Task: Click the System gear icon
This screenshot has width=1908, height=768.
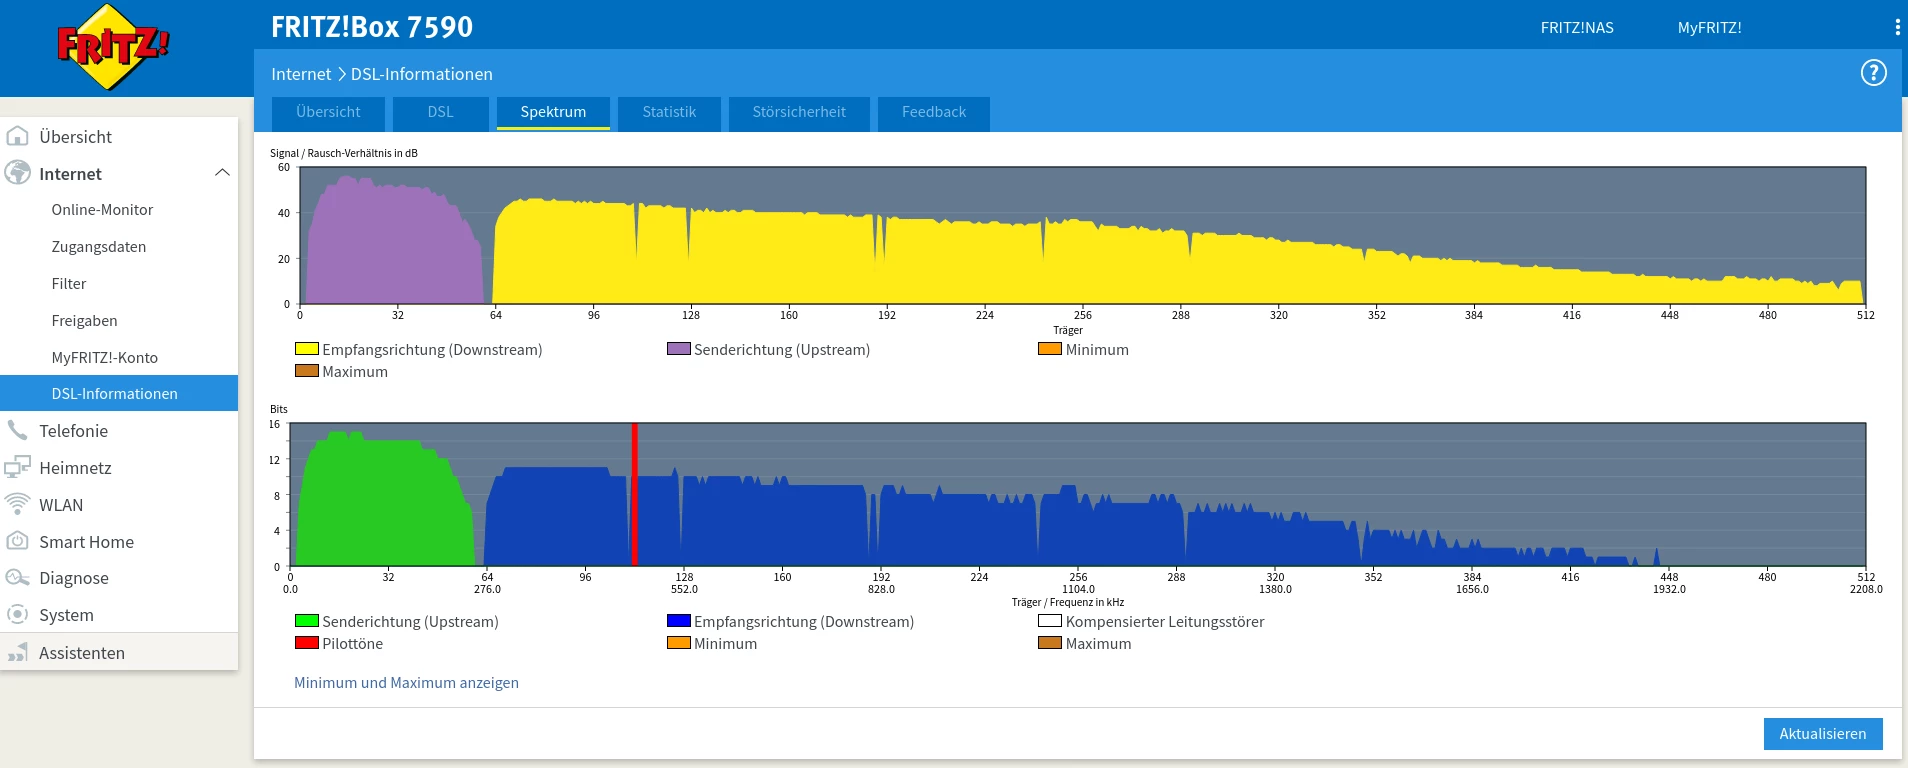Action: click(17, 615)
